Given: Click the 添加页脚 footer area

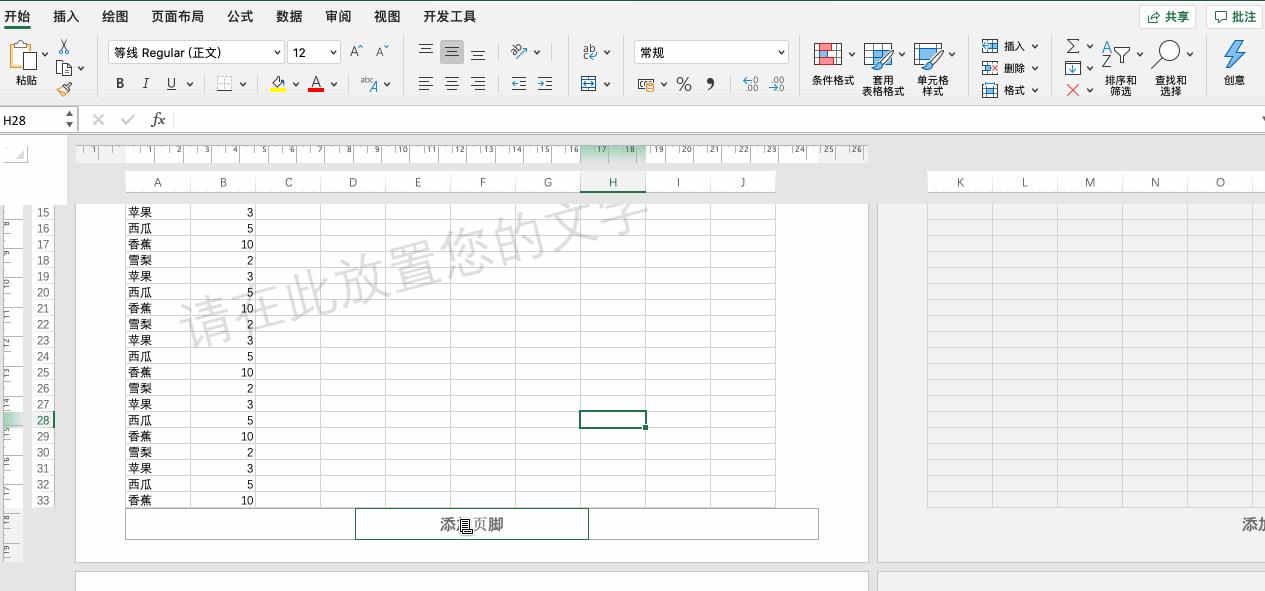Looking at the screenshot, I should pos(471,523).
